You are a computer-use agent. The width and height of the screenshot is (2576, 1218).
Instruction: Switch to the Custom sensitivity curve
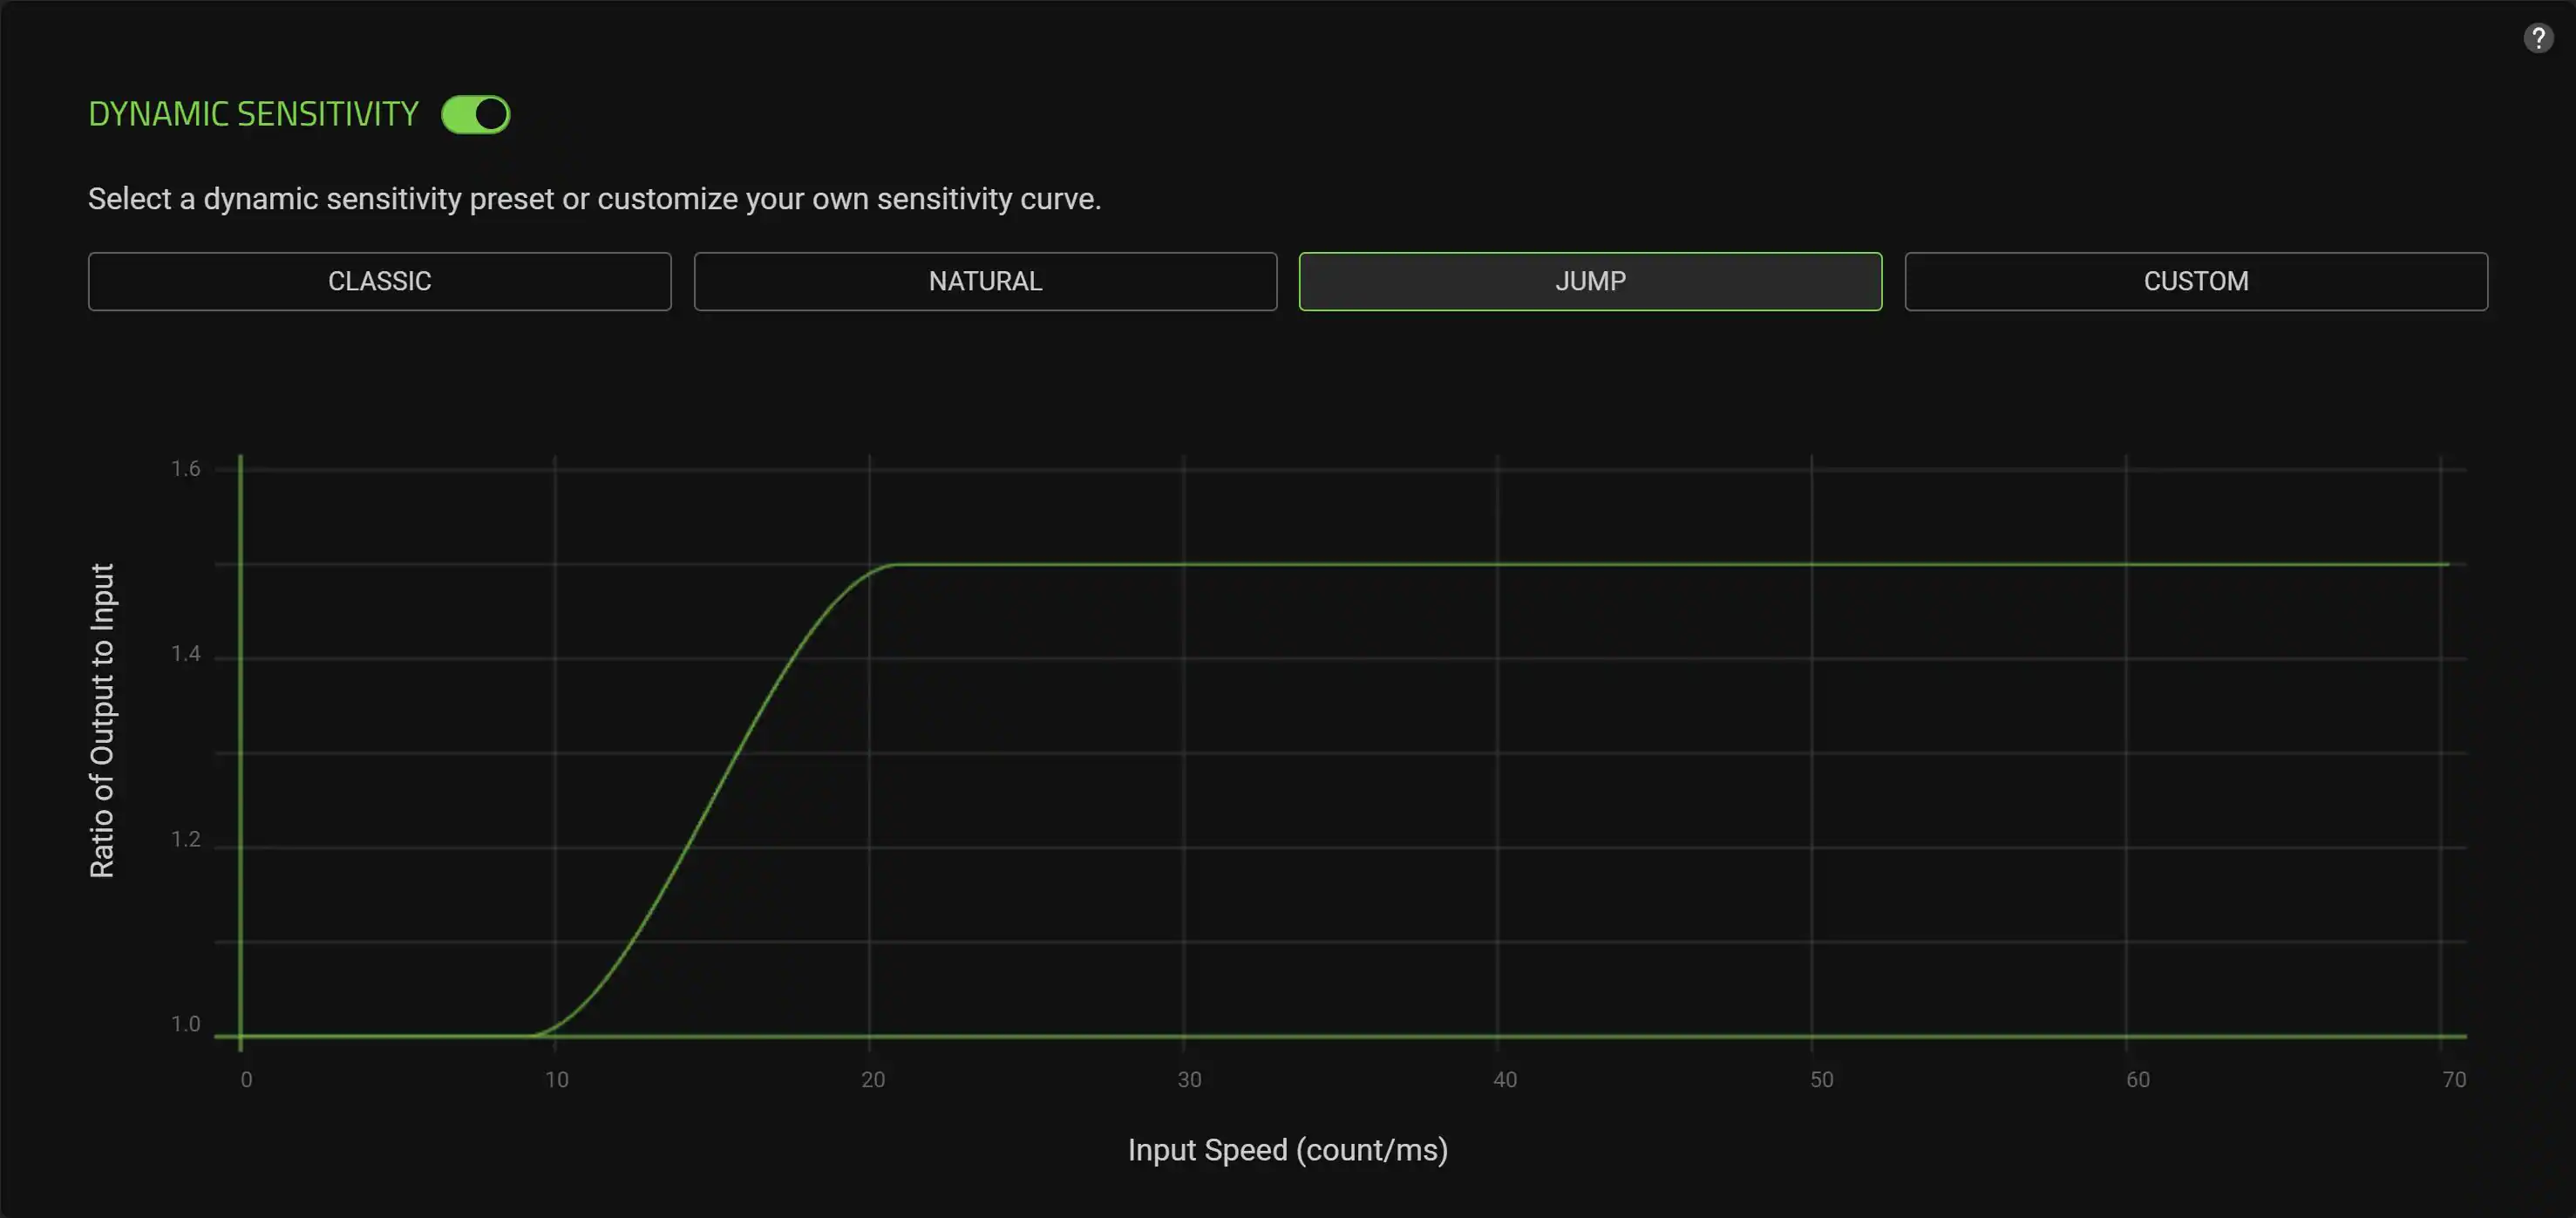point(2196,282)
